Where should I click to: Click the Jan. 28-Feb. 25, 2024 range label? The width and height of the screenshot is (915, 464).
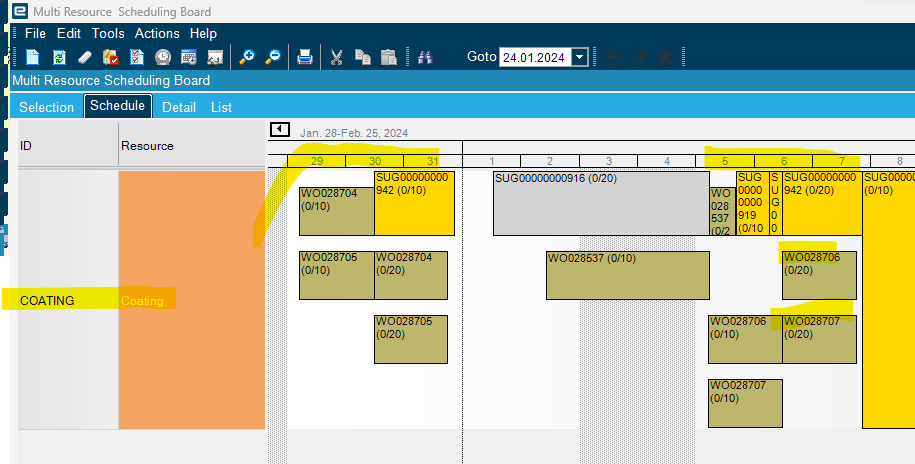(354, 133)
